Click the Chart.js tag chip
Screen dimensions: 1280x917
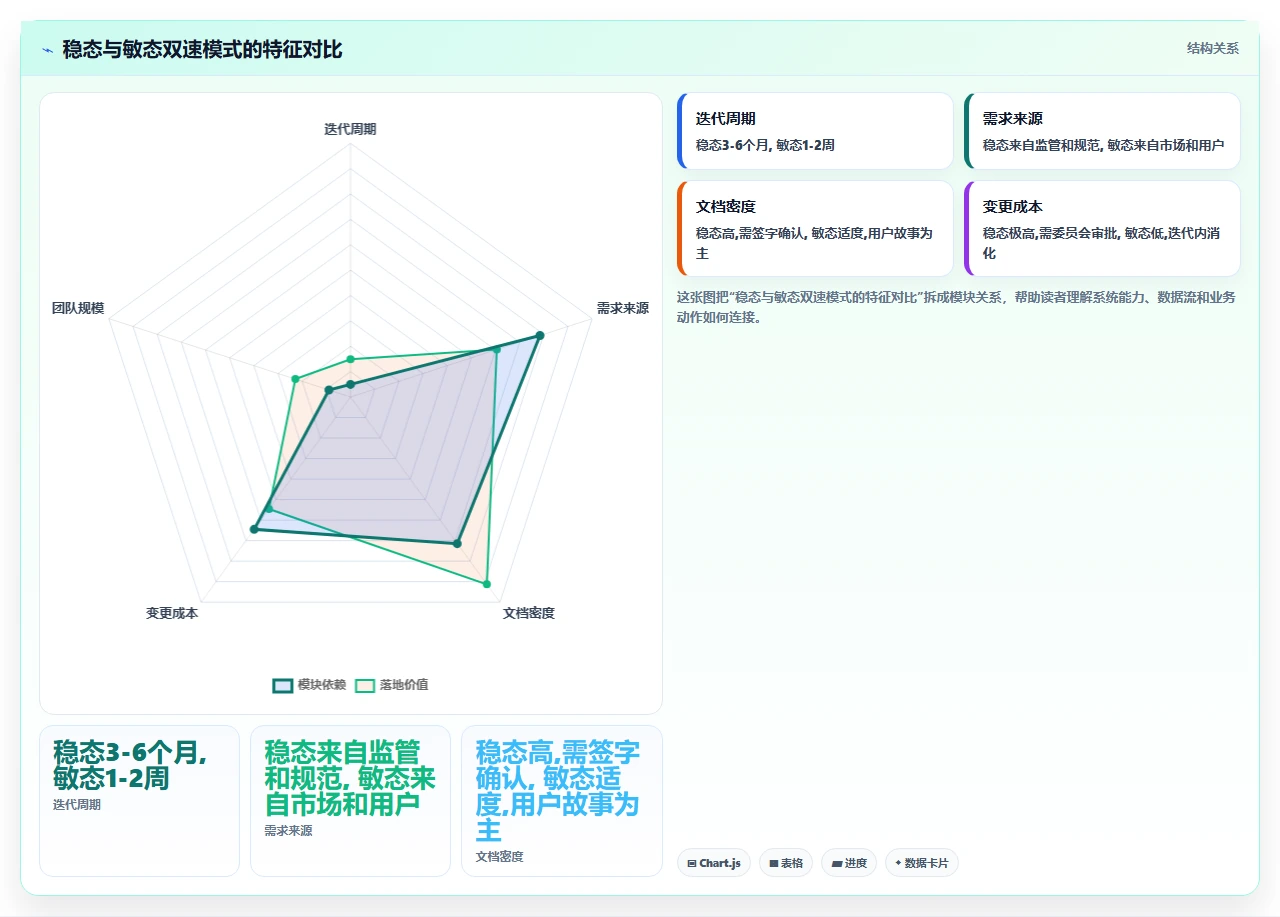[x=714, y=863]
